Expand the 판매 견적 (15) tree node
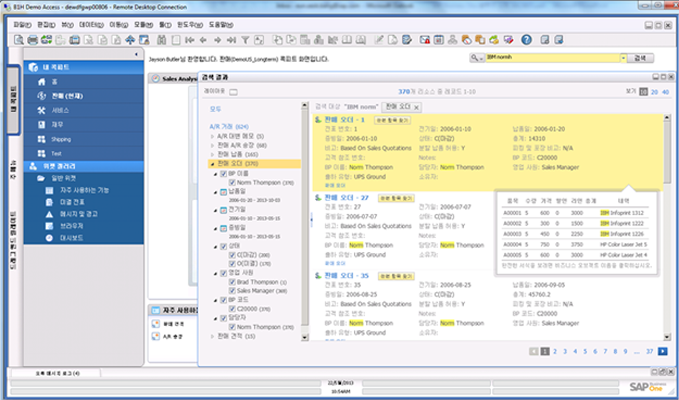 pos(213,336)
